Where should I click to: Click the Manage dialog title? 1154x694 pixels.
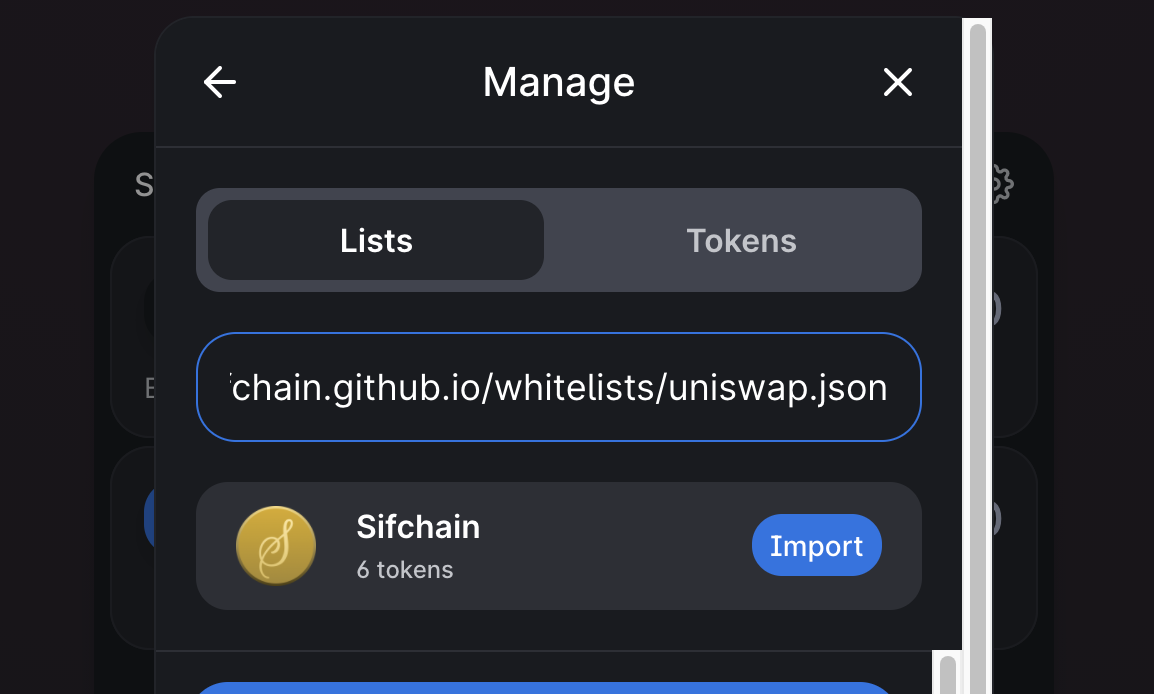[x=558, y=82]
